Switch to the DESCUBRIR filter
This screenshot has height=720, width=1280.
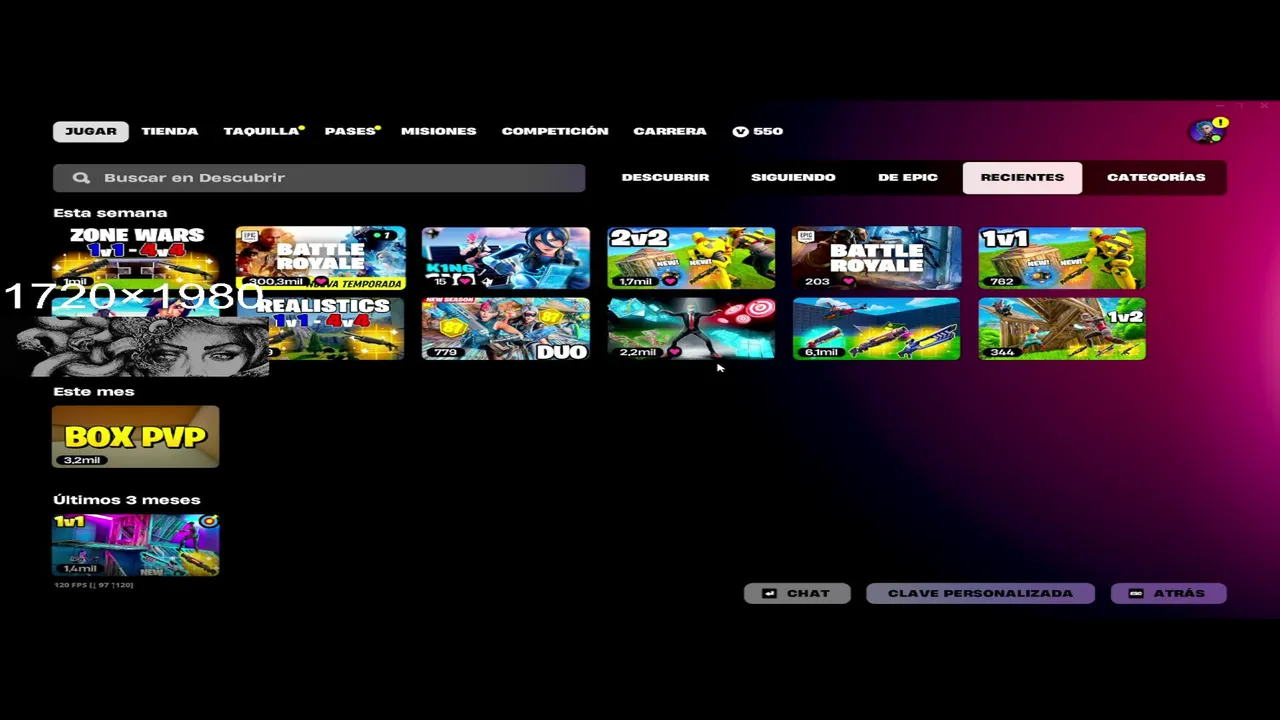click(665, 178)
